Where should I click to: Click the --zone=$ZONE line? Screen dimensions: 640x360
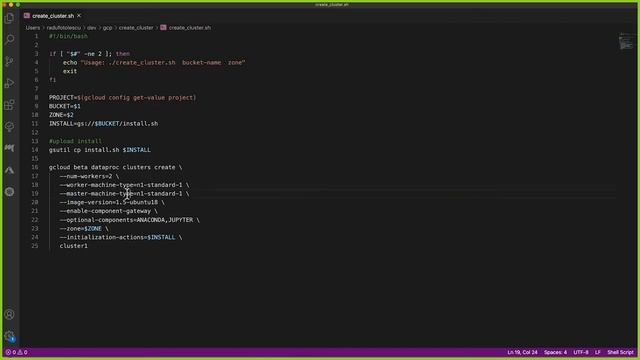84,229
